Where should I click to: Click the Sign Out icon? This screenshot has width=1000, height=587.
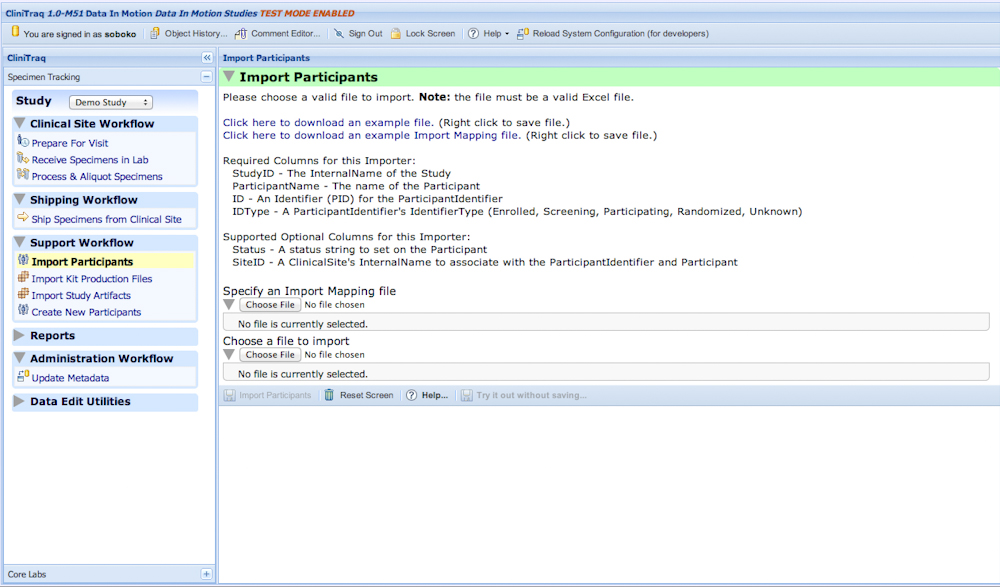point(339,34)
